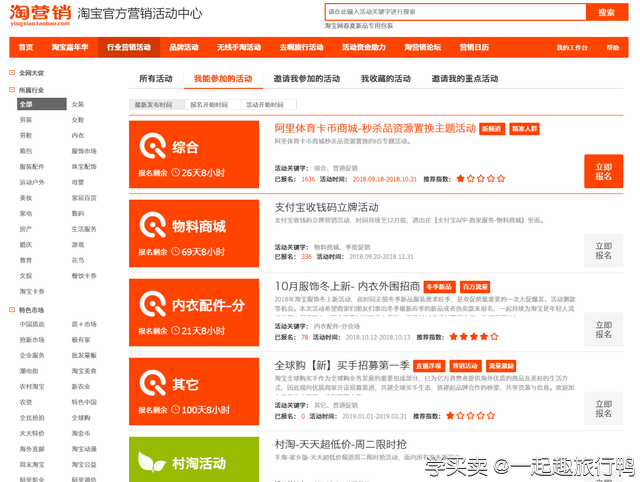This screenshot has height=482, width=640.
Task: Click the 新频道 tag badge
Action: (492, 129)
